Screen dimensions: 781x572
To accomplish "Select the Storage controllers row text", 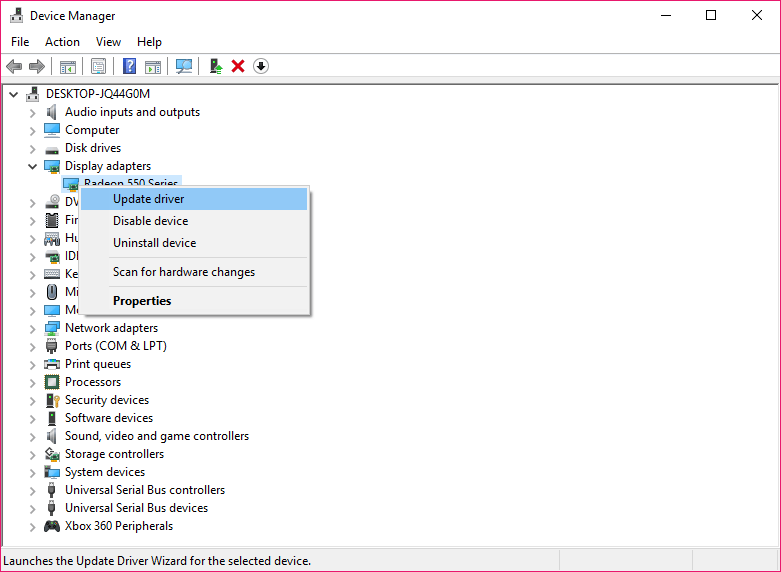I will tap(115, 454).
